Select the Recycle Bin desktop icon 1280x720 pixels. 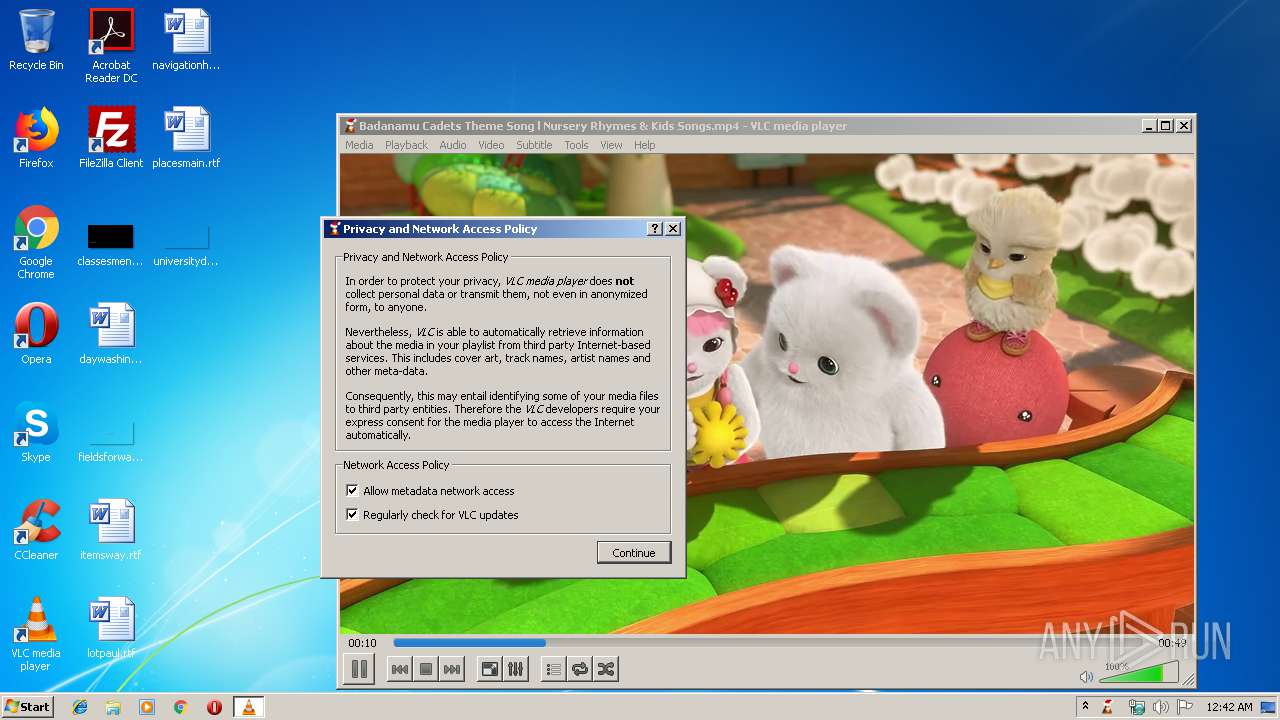(36, 40)
